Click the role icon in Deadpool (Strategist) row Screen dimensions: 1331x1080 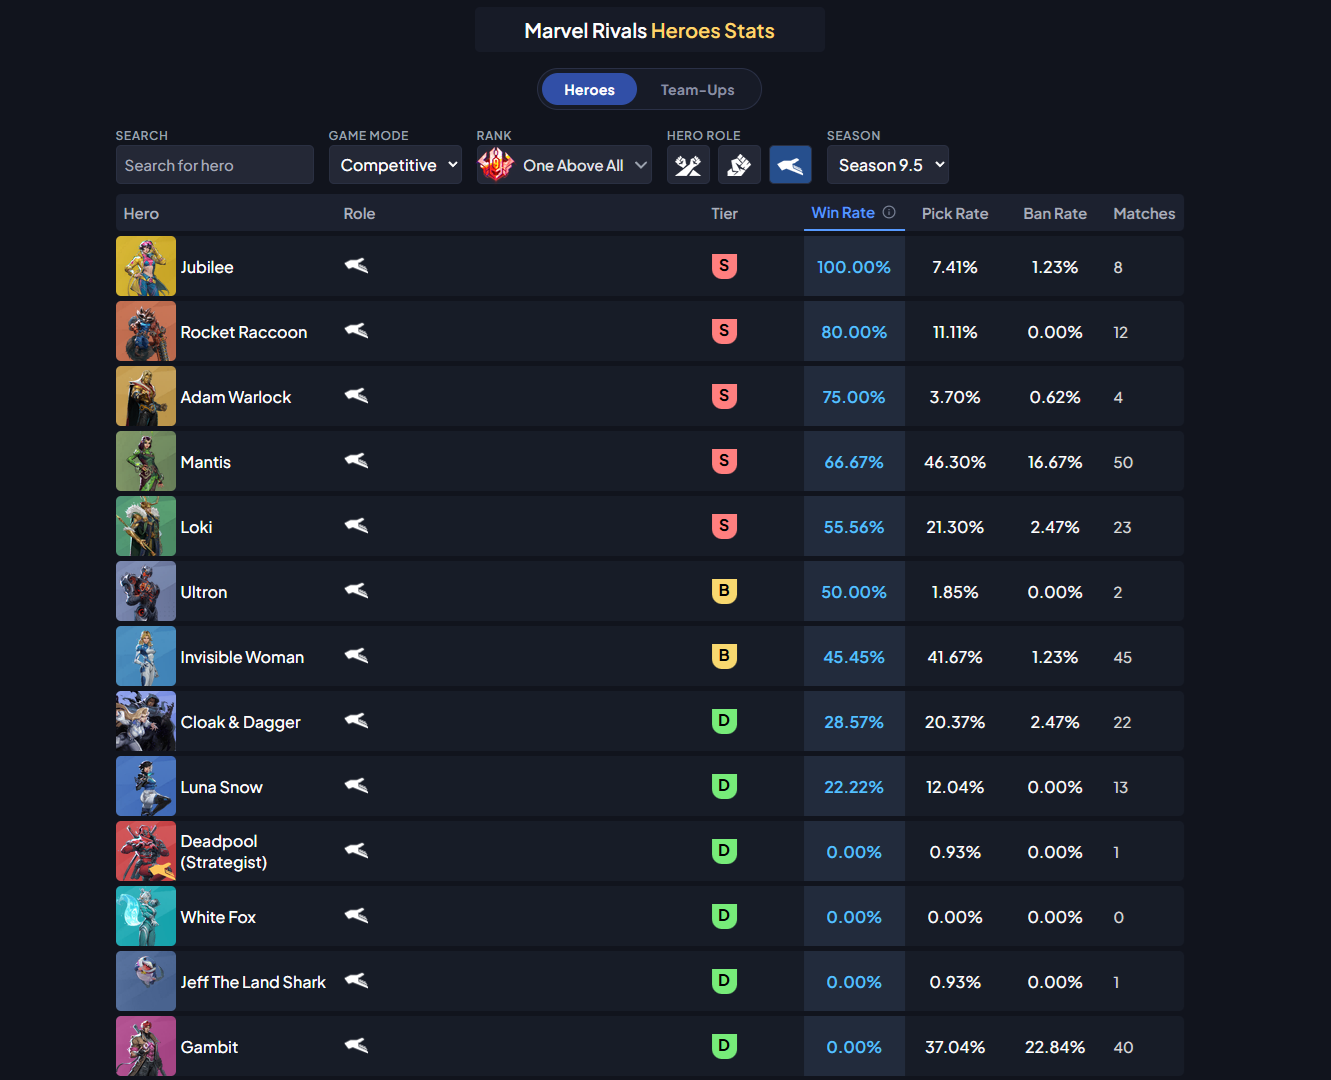[x=357, y=851]
